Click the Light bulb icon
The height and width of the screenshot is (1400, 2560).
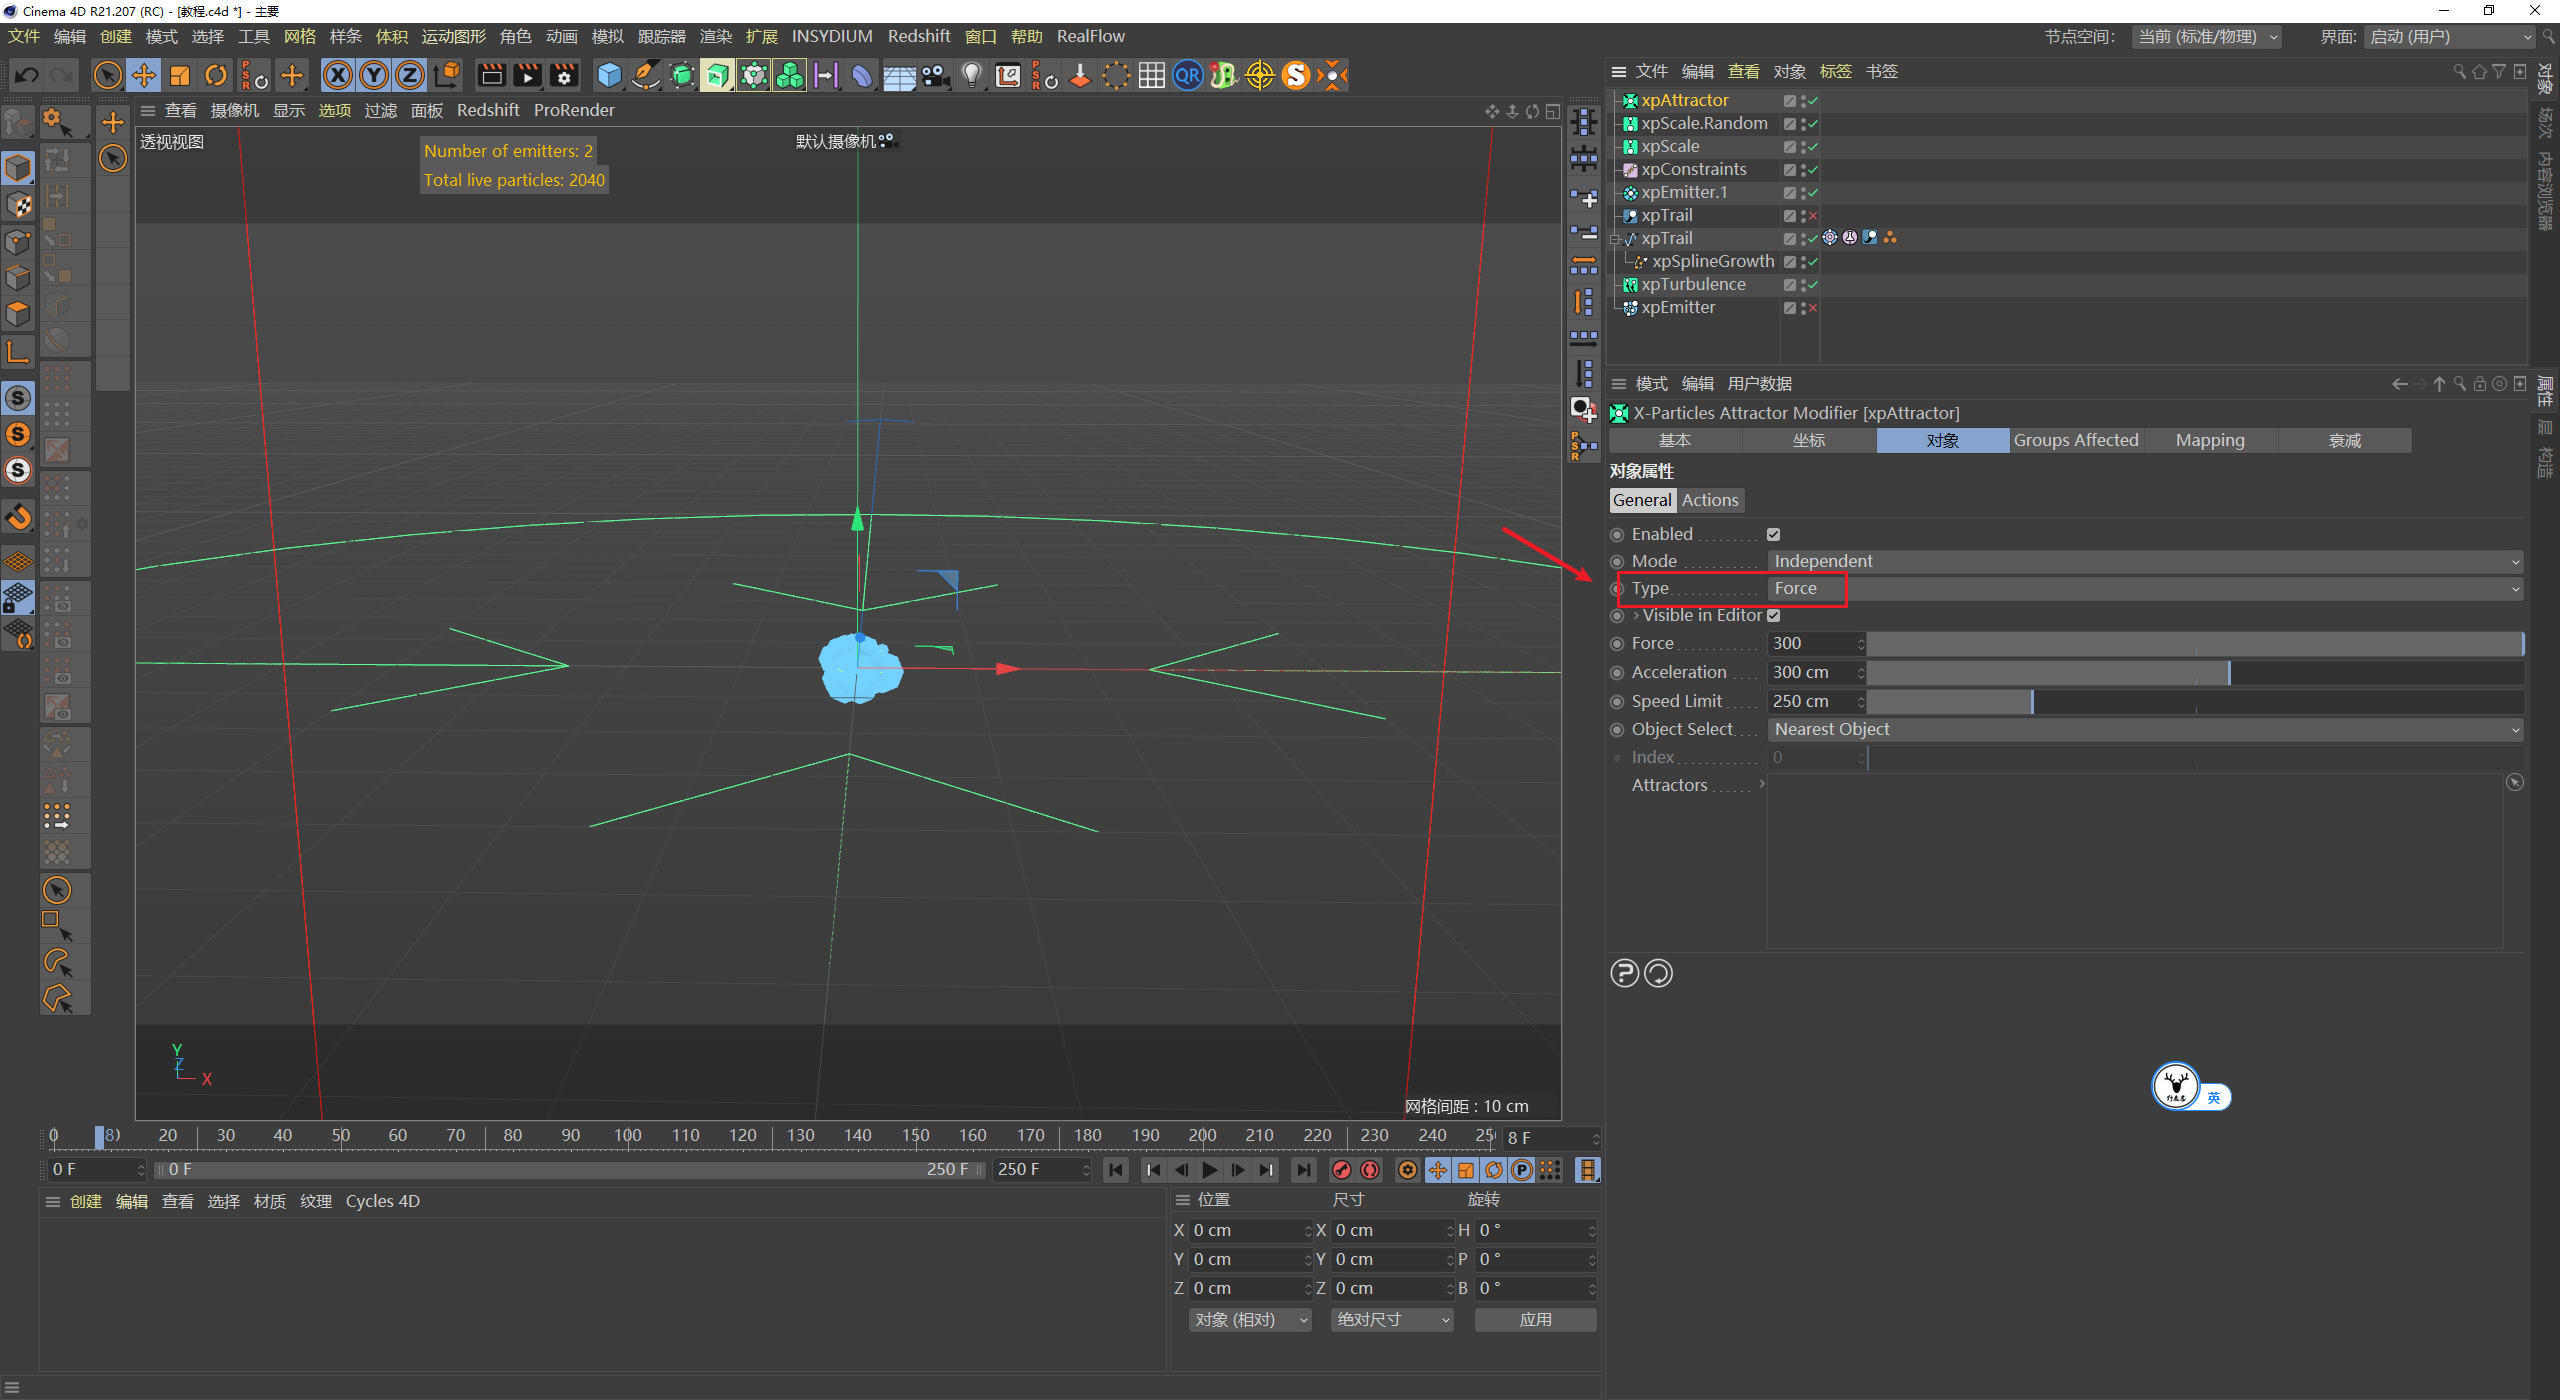pyautogui.click(x=972, y=75)
